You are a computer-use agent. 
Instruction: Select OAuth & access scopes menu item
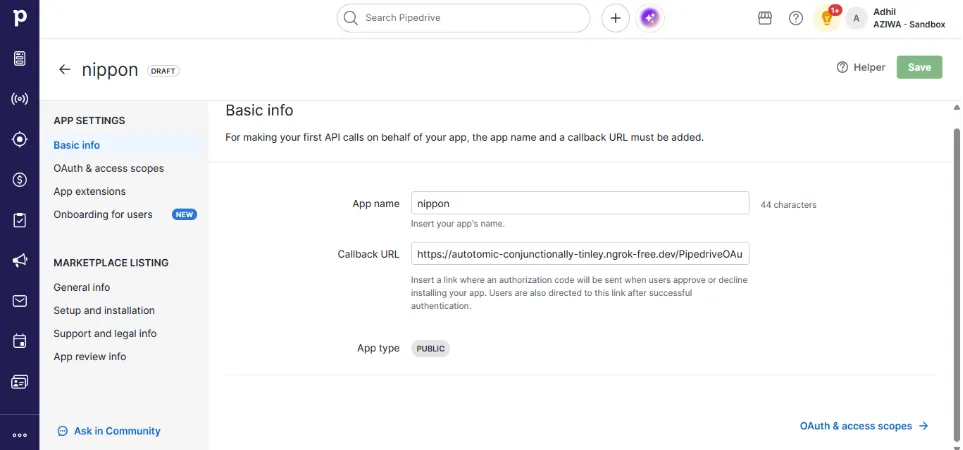coord(109,168)
